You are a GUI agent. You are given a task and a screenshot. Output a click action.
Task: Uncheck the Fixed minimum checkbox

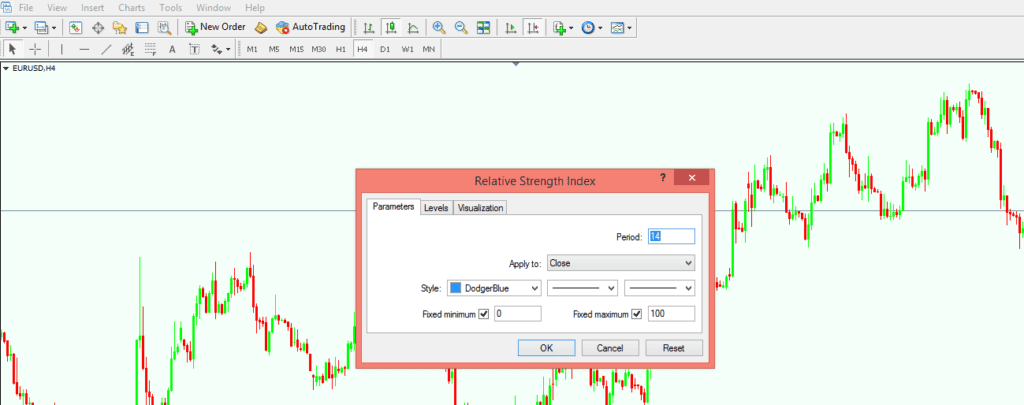tap(484, 314)
